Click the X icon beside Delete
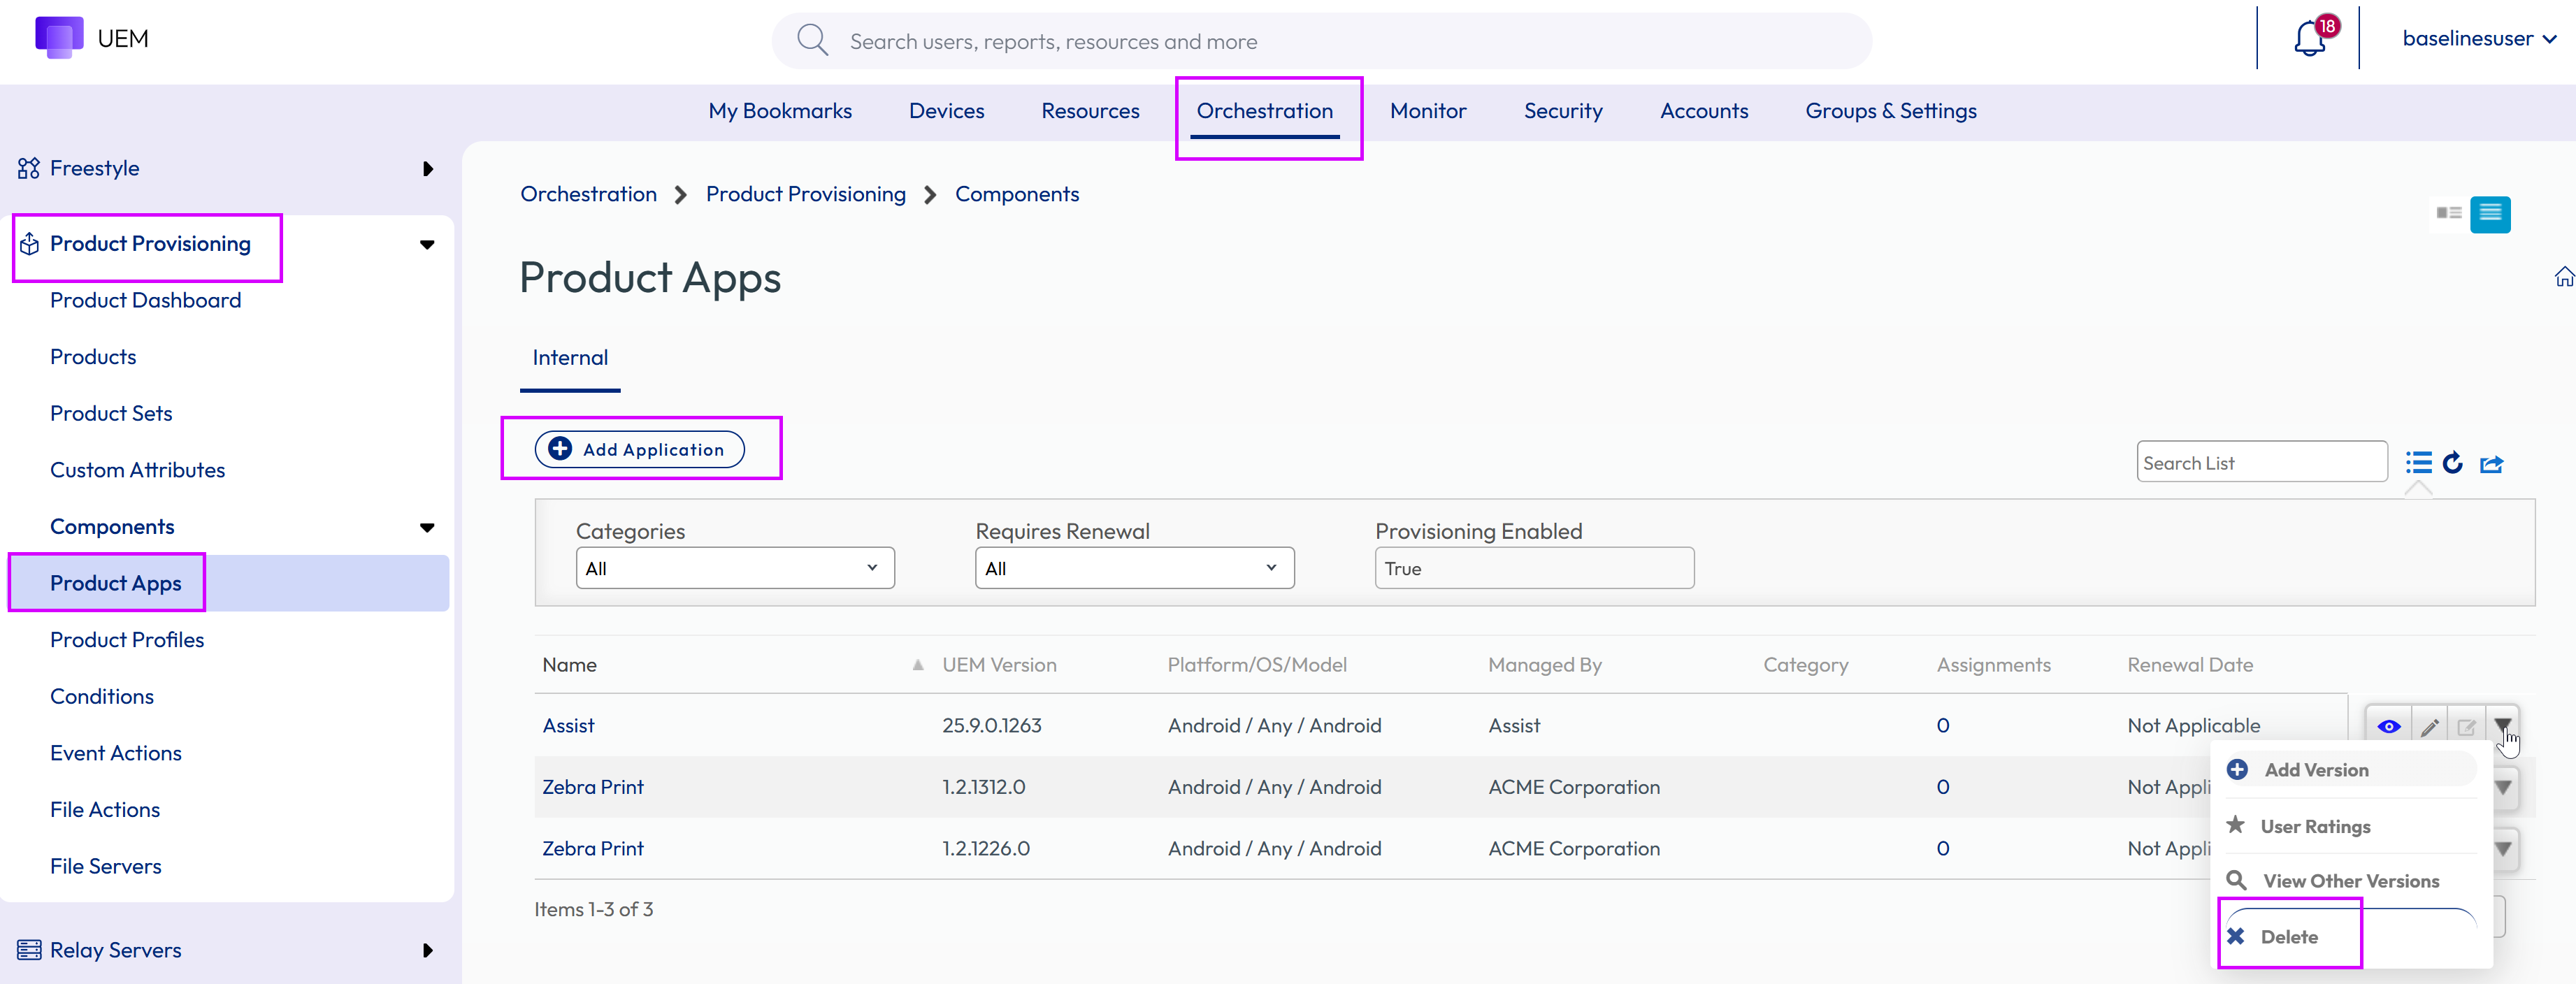The image size is (2576, 984). coord(2236,936)
